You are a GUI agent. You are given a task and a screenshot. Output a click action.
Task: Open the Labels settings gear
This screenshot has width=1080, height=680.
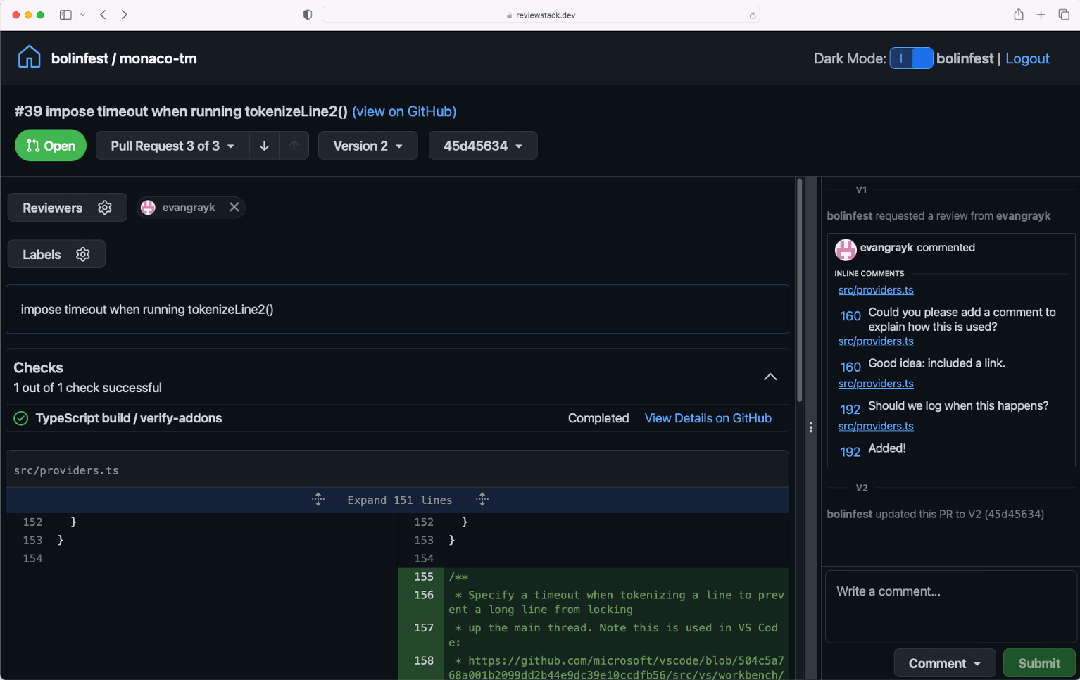83,254
